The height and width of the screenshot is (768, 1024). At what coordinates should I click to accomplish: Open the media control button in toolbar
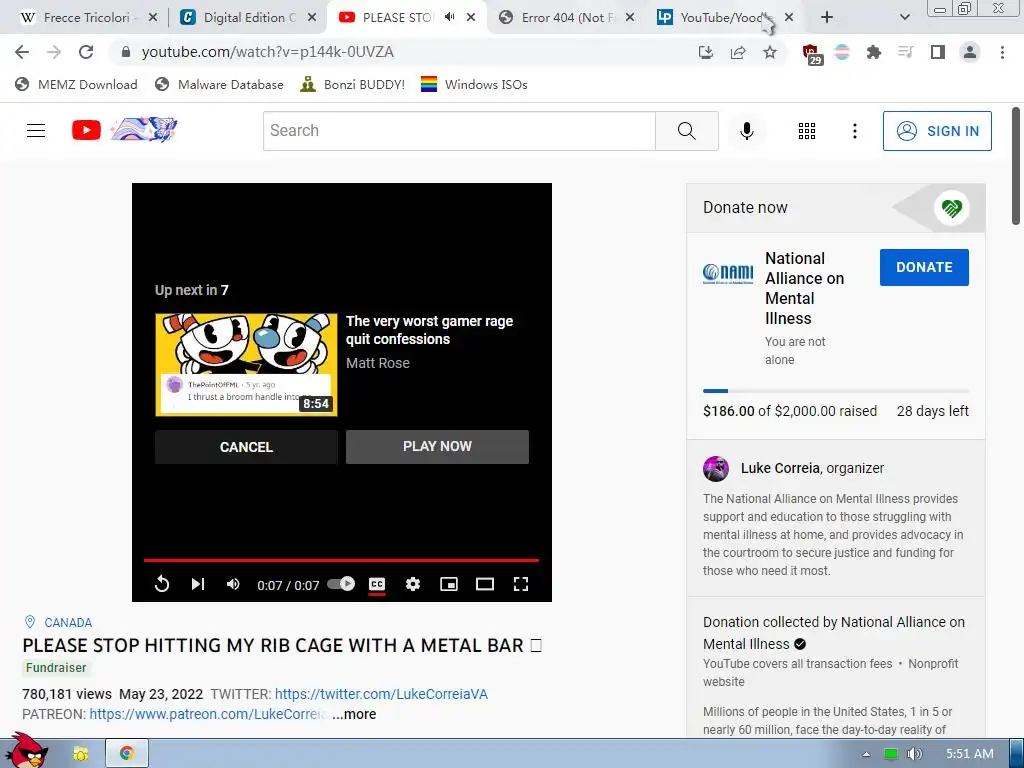[x=905, y=52]
